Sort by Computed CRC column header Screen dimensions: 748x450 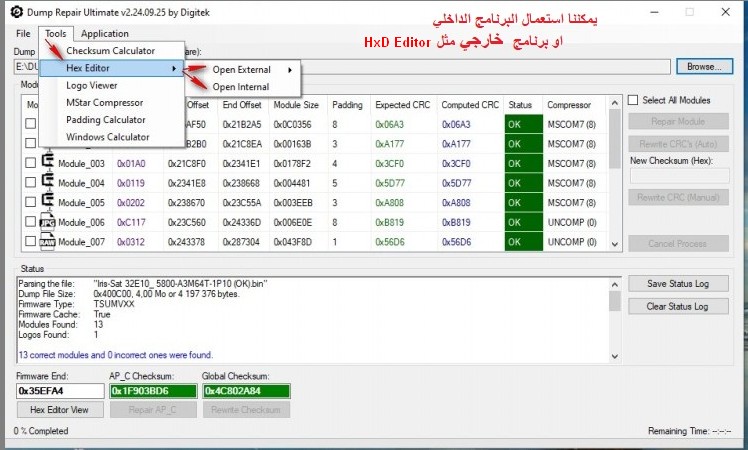point(470,105)
